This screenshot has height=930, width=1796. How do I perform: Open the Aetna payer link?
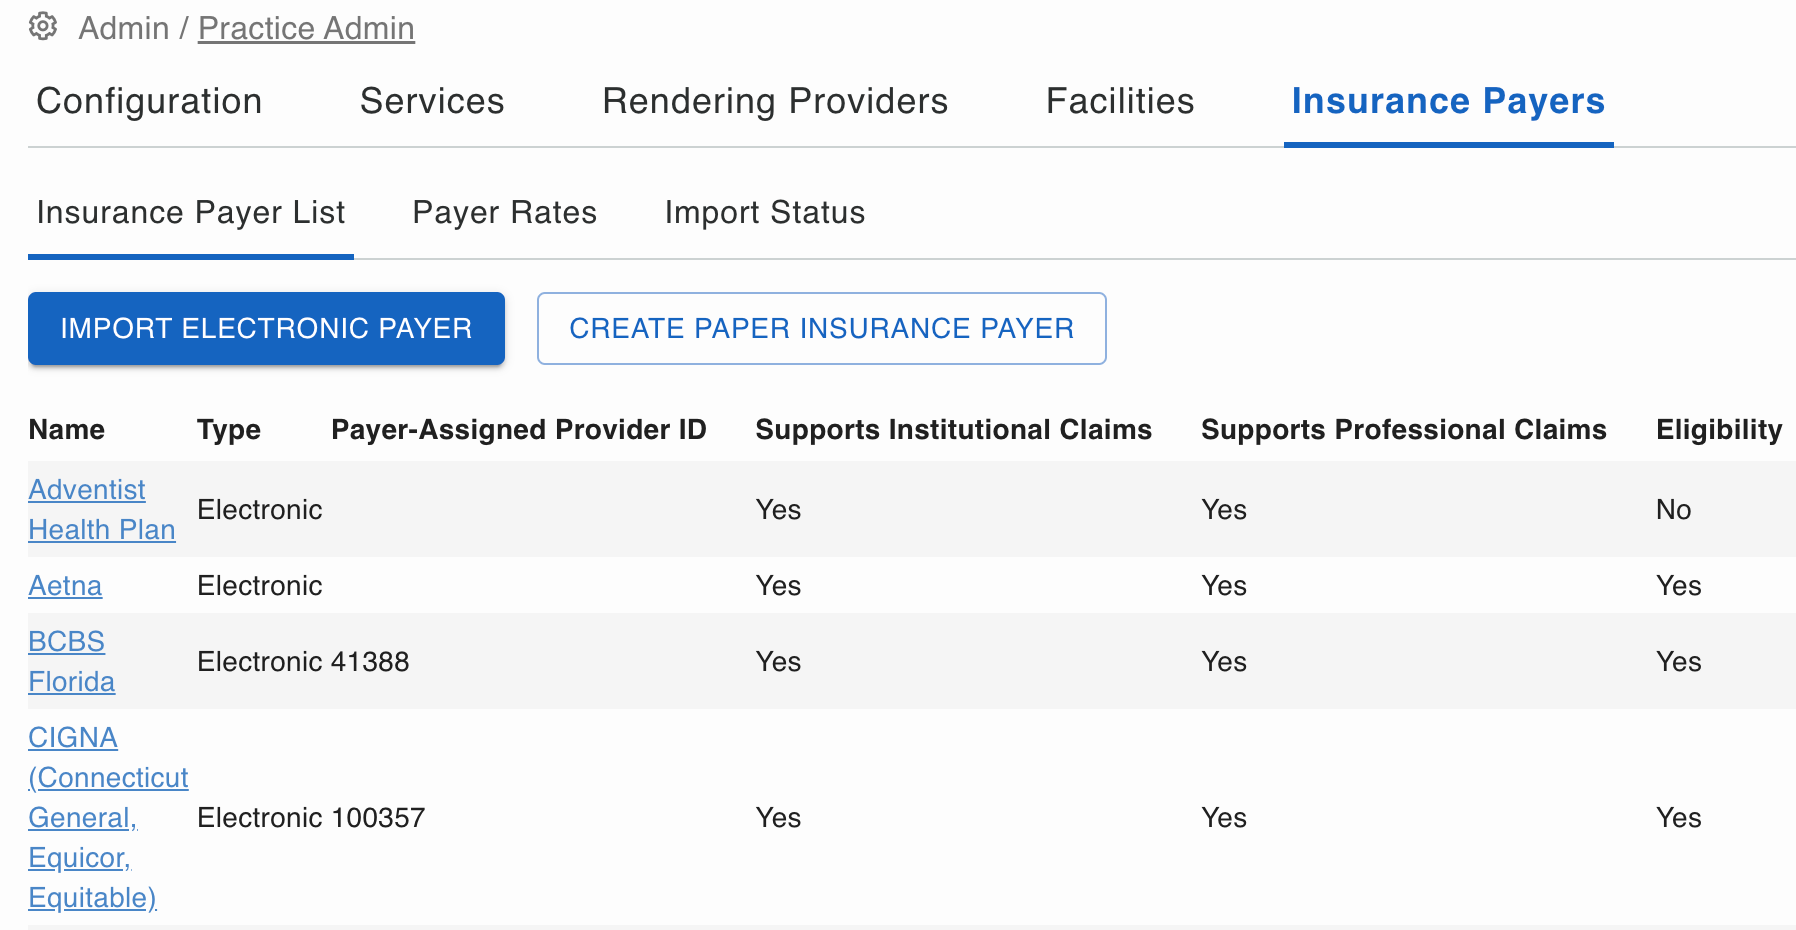click(x=65, y=585)
